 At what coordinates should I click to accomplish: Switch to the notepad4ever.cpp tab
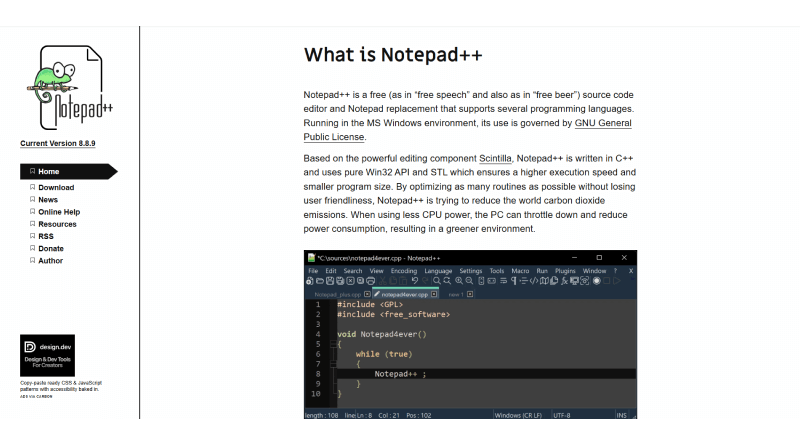pyautogui.click(x=404, y=294)
